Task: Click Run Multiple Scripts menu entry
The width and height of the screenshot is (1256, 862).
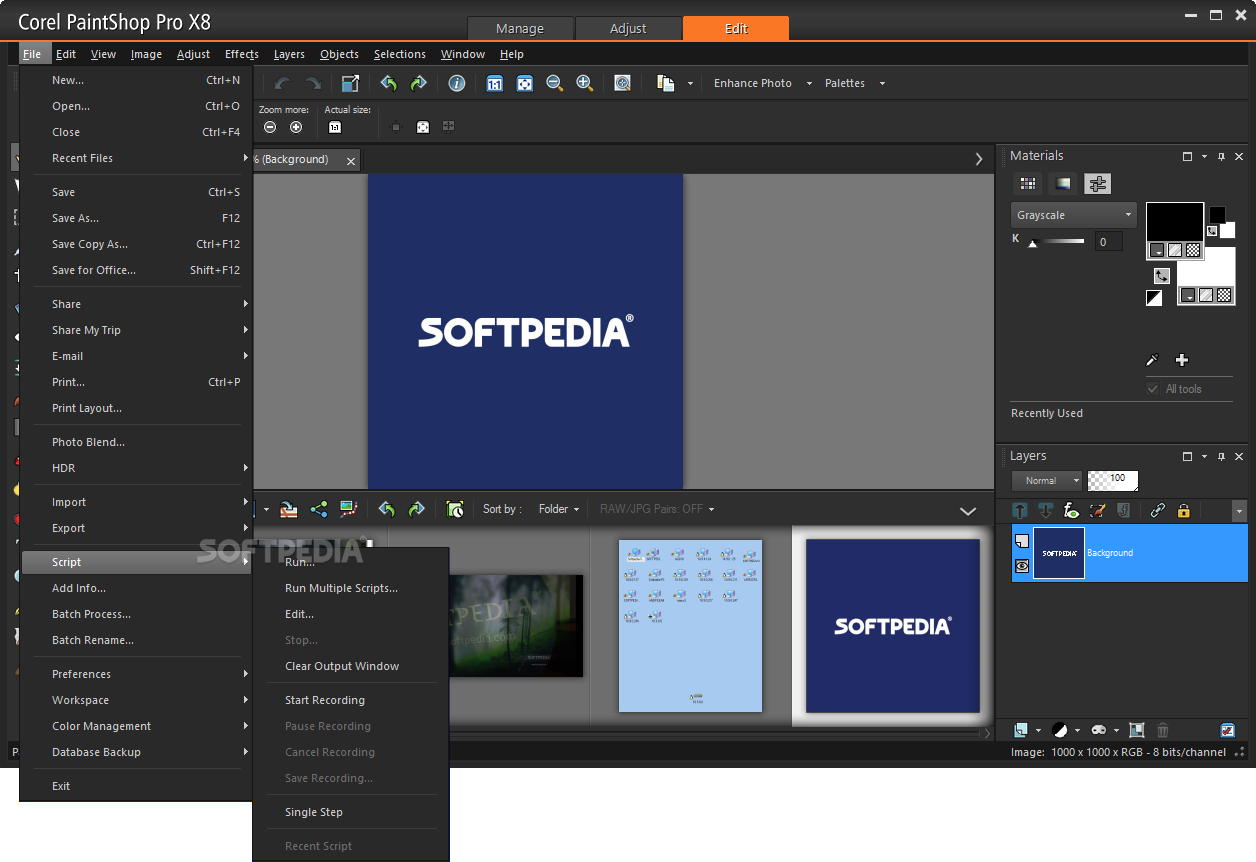Action: pyautogui.click(x=350, y=588)
